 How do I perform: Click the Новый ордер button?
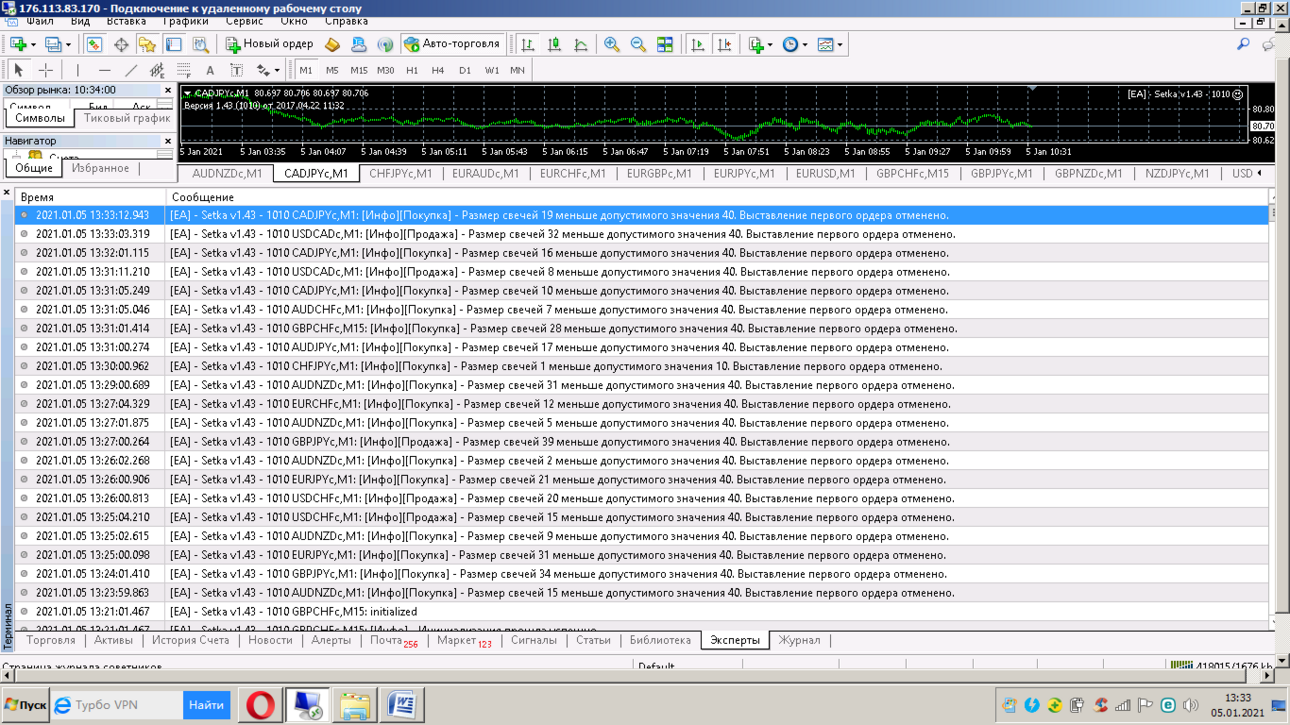click(x=270, y=44)
